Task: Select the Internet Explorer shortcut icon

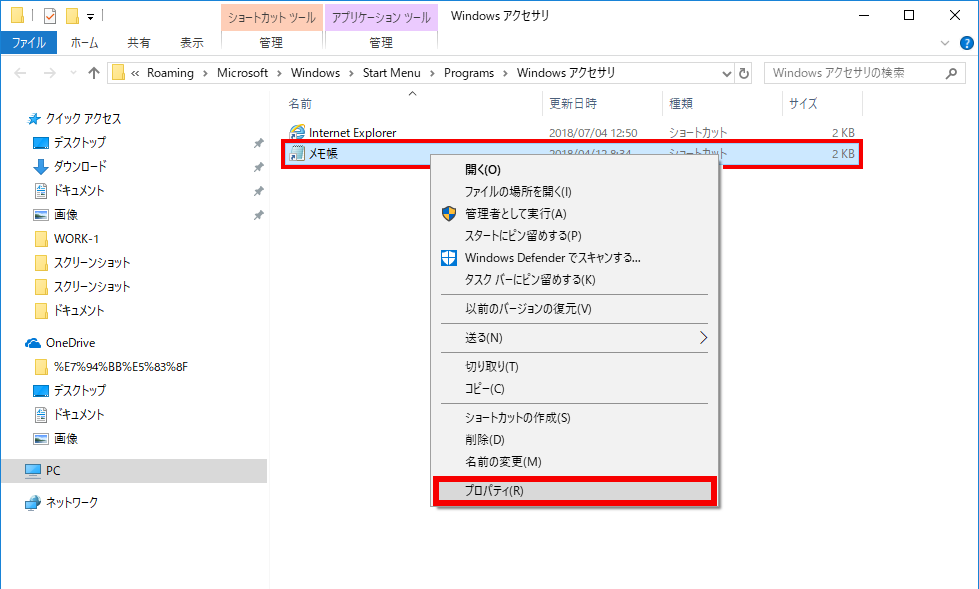Action: point(297,132)
